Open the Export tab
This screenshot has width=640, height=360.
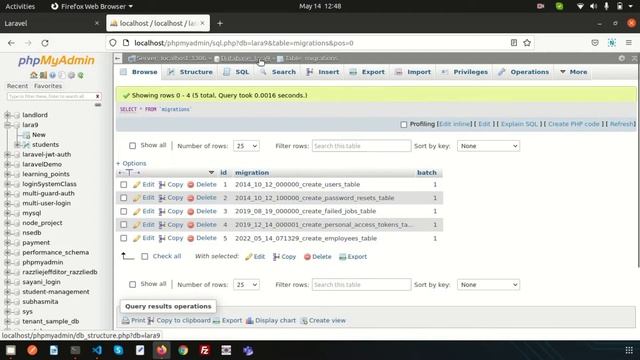(x=367, y=72)
